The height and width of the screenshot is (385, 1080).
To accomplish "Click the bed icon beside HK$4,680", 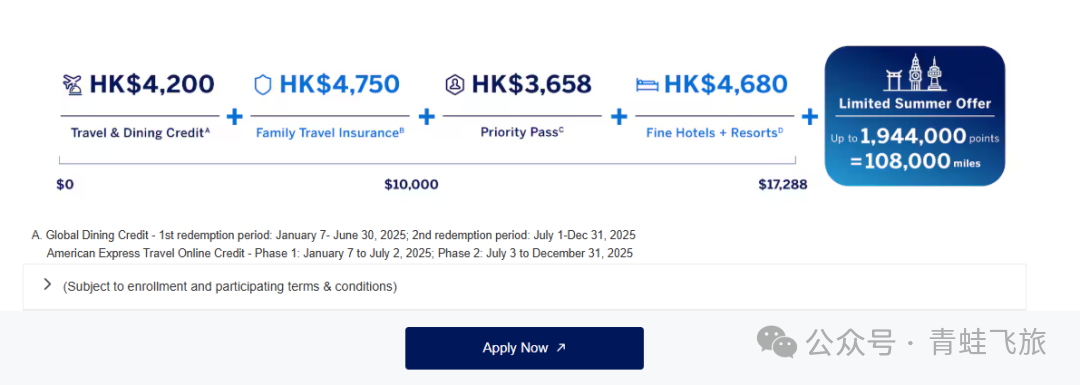I will (646, 85).
